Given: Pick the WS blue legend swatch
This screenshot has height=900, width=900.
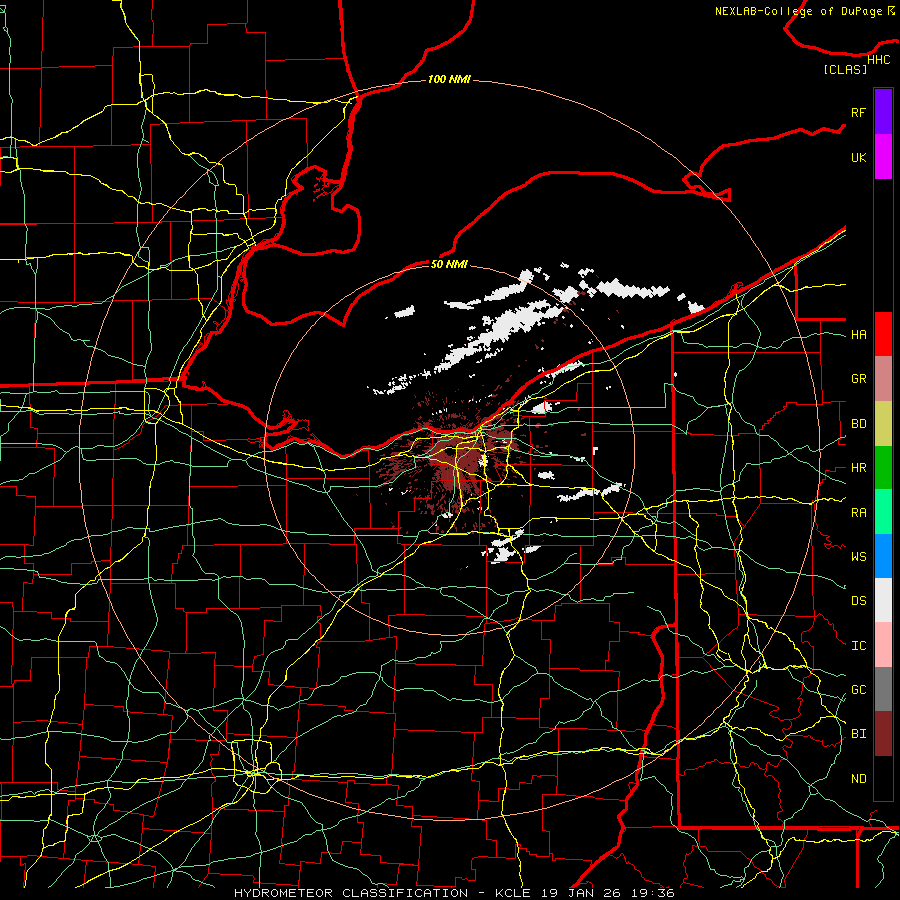Looking at the screenshot, I should pyautogui.click(x=883, y=556).
